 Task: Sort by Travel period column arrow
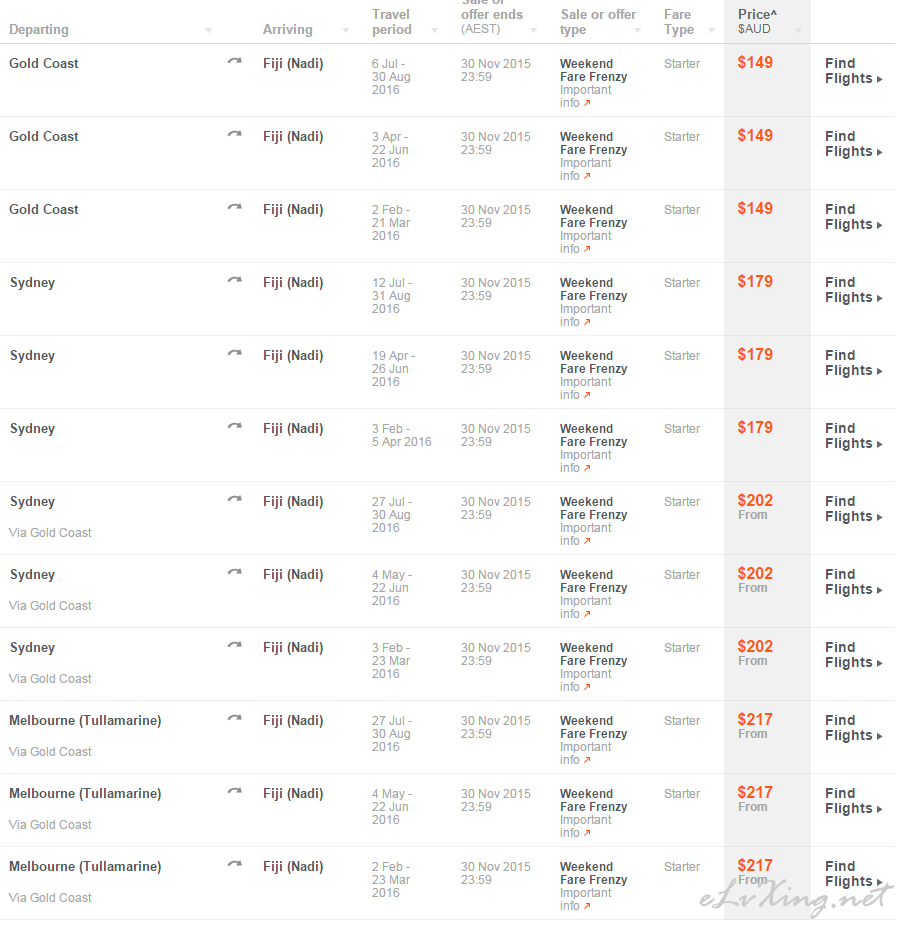point(434,30)
